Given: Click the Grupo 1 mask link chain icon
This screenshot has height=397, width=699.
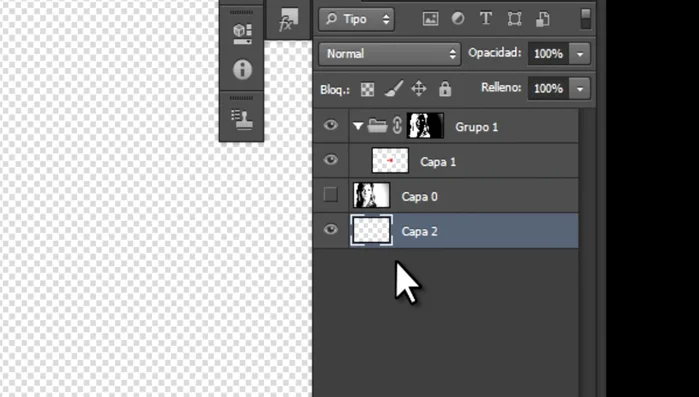Looking at the screenshot, I should coord(397,126).
